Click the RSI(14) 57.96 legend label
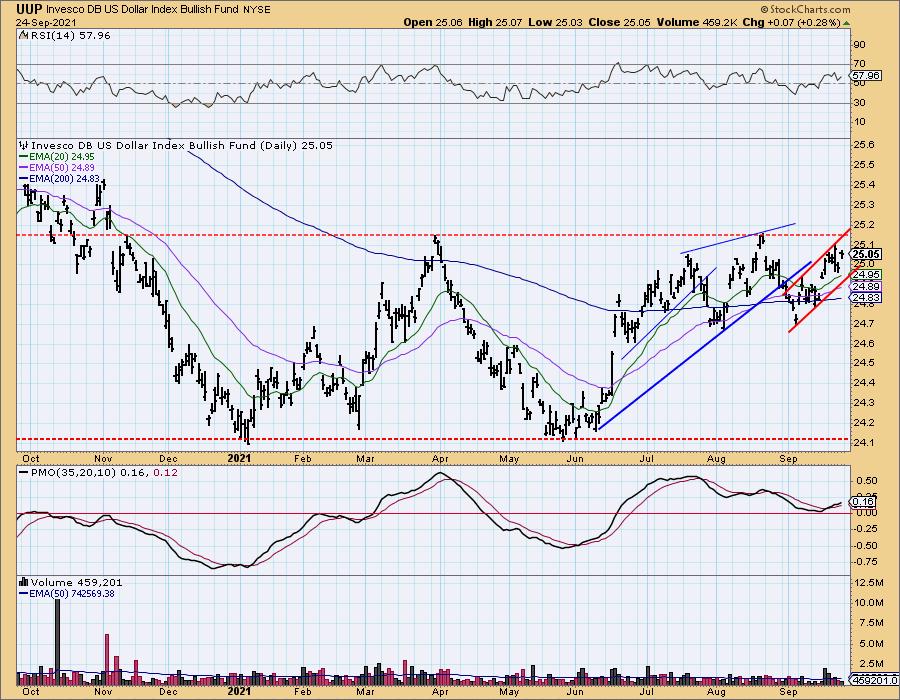 (x=70, y=36)
